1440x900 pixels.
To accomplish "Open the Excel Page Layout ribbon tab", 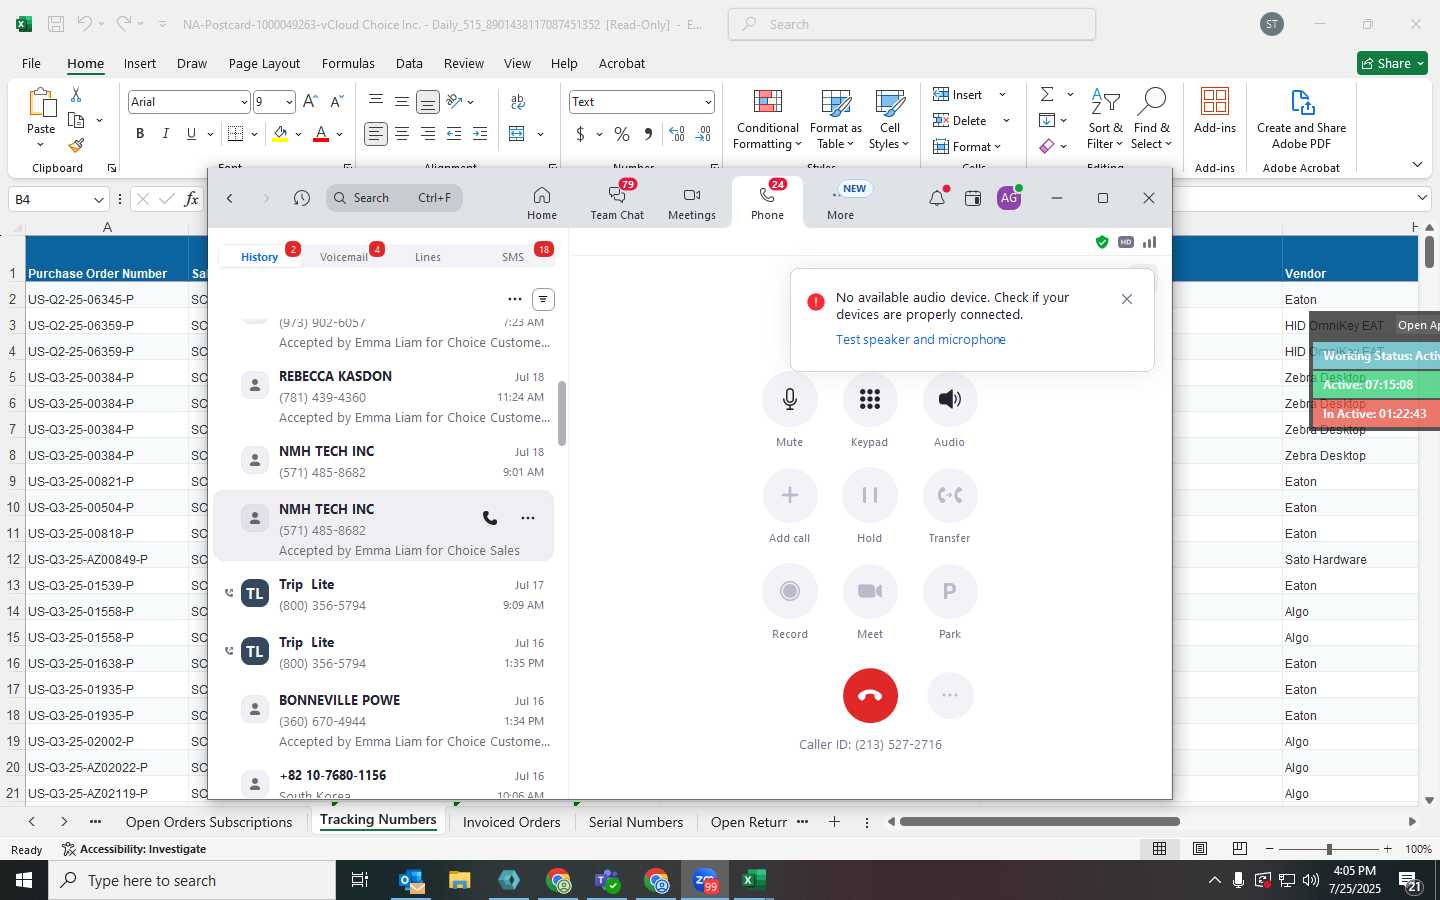I will 264,63.
